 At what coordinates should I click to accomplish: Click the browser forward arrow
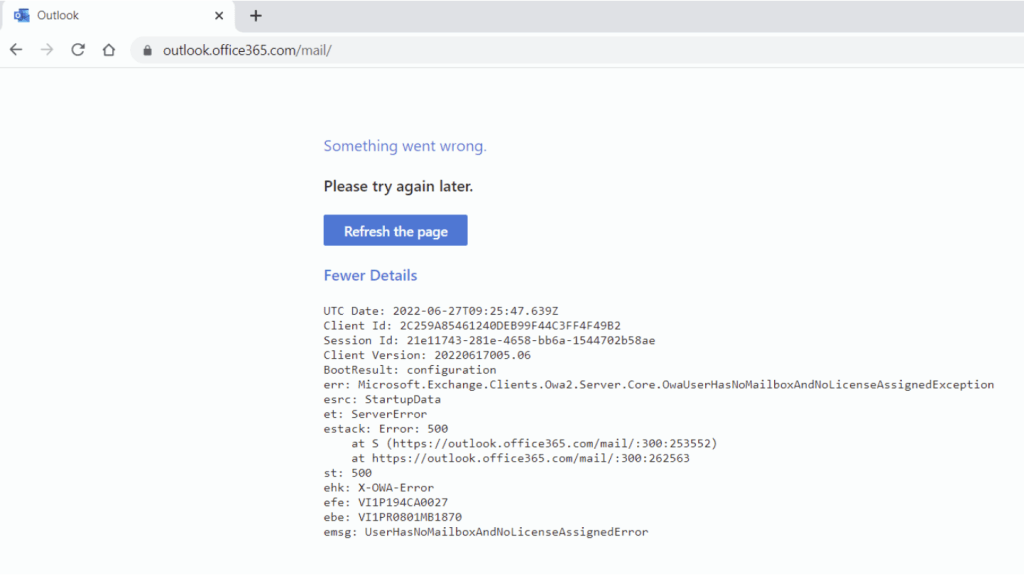click(x=46, y=50)
